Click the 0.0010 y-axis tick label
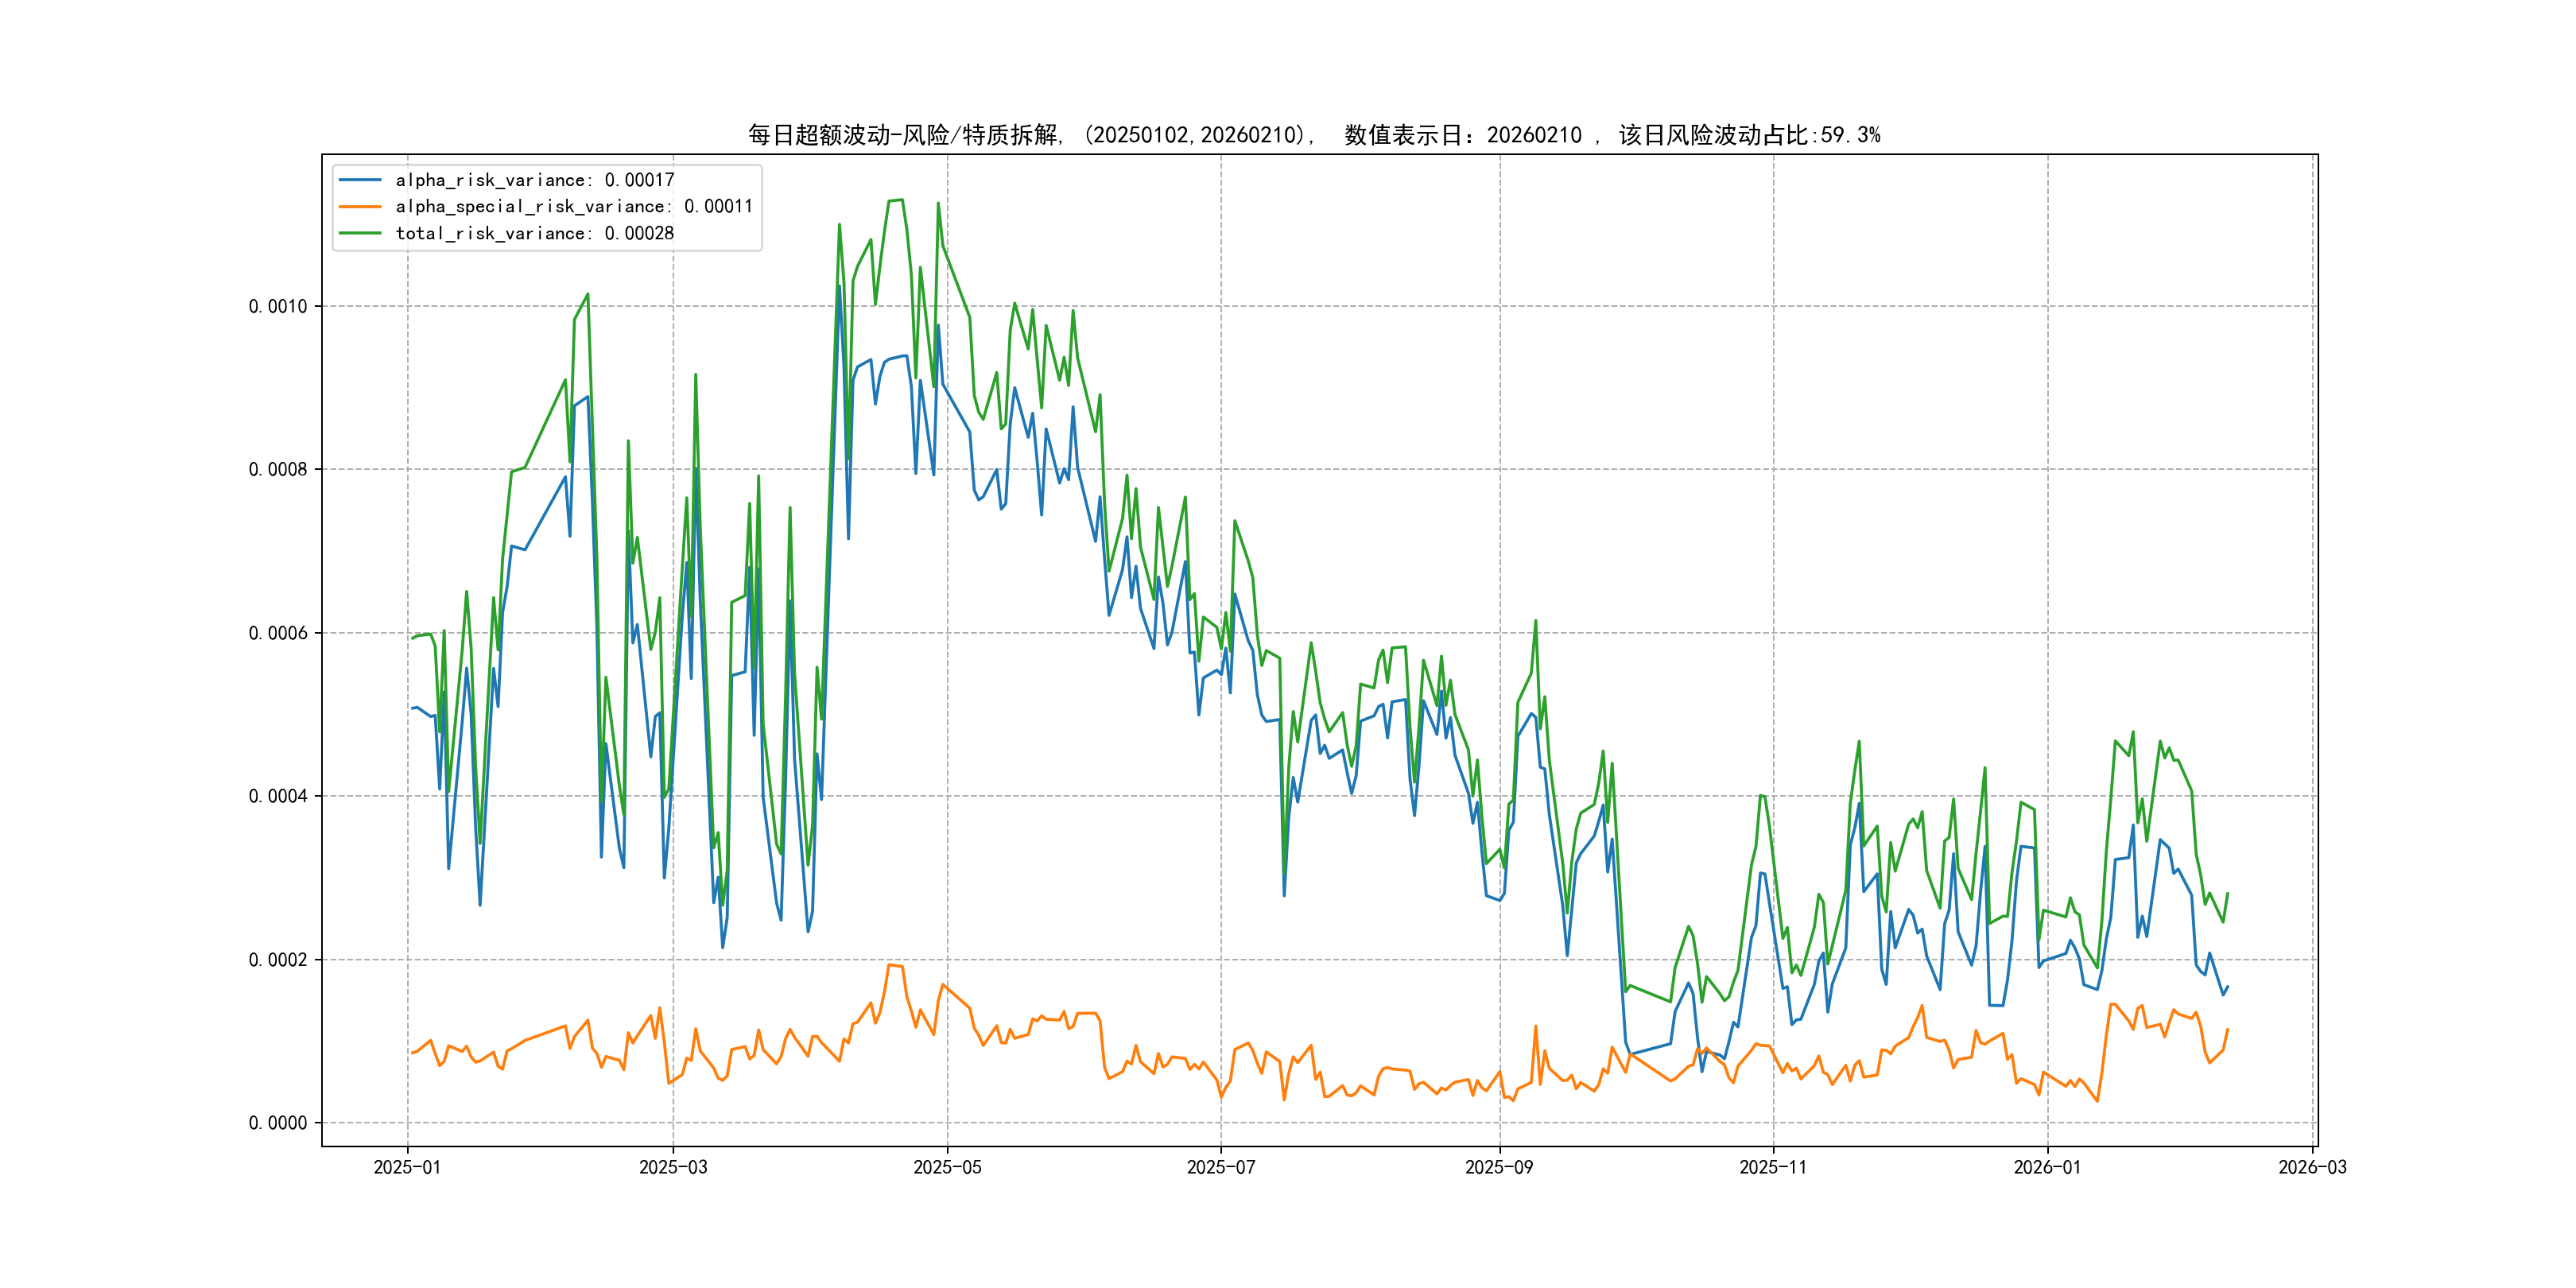The image size is (2576, 1288). [278, 306]
